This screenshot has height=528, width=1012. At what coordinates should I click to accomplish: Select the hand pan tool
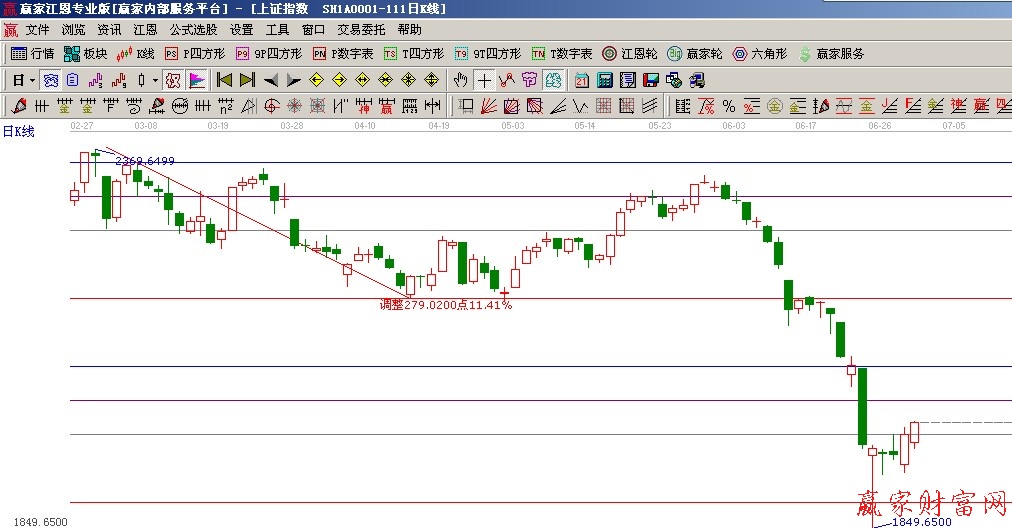pos(460,80)
